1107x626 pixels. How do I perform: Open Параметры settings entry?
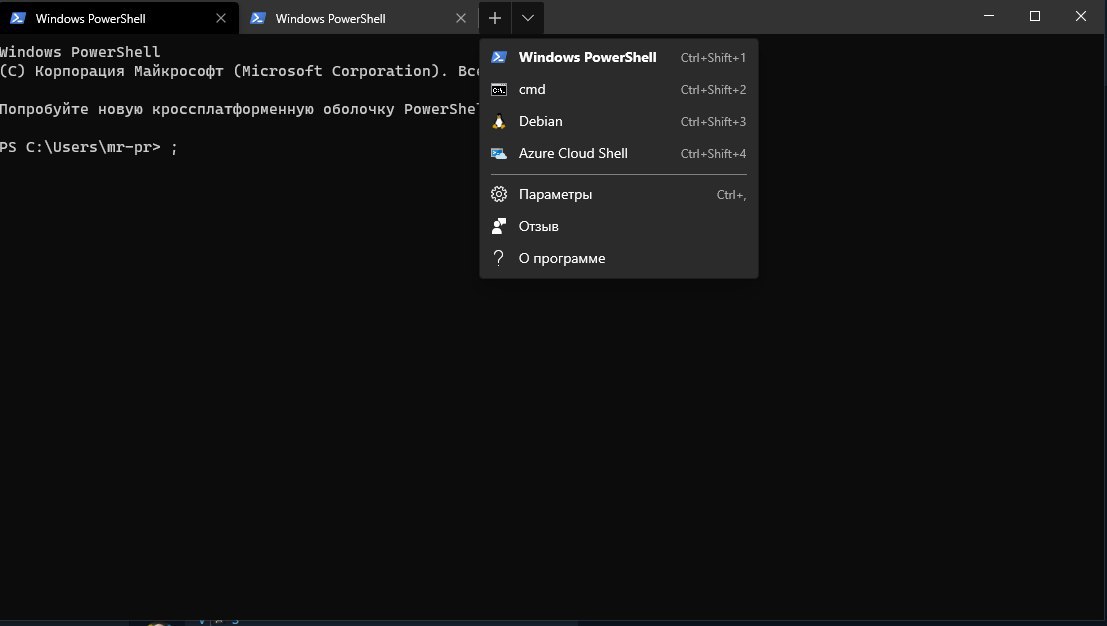tap(618, 194)
